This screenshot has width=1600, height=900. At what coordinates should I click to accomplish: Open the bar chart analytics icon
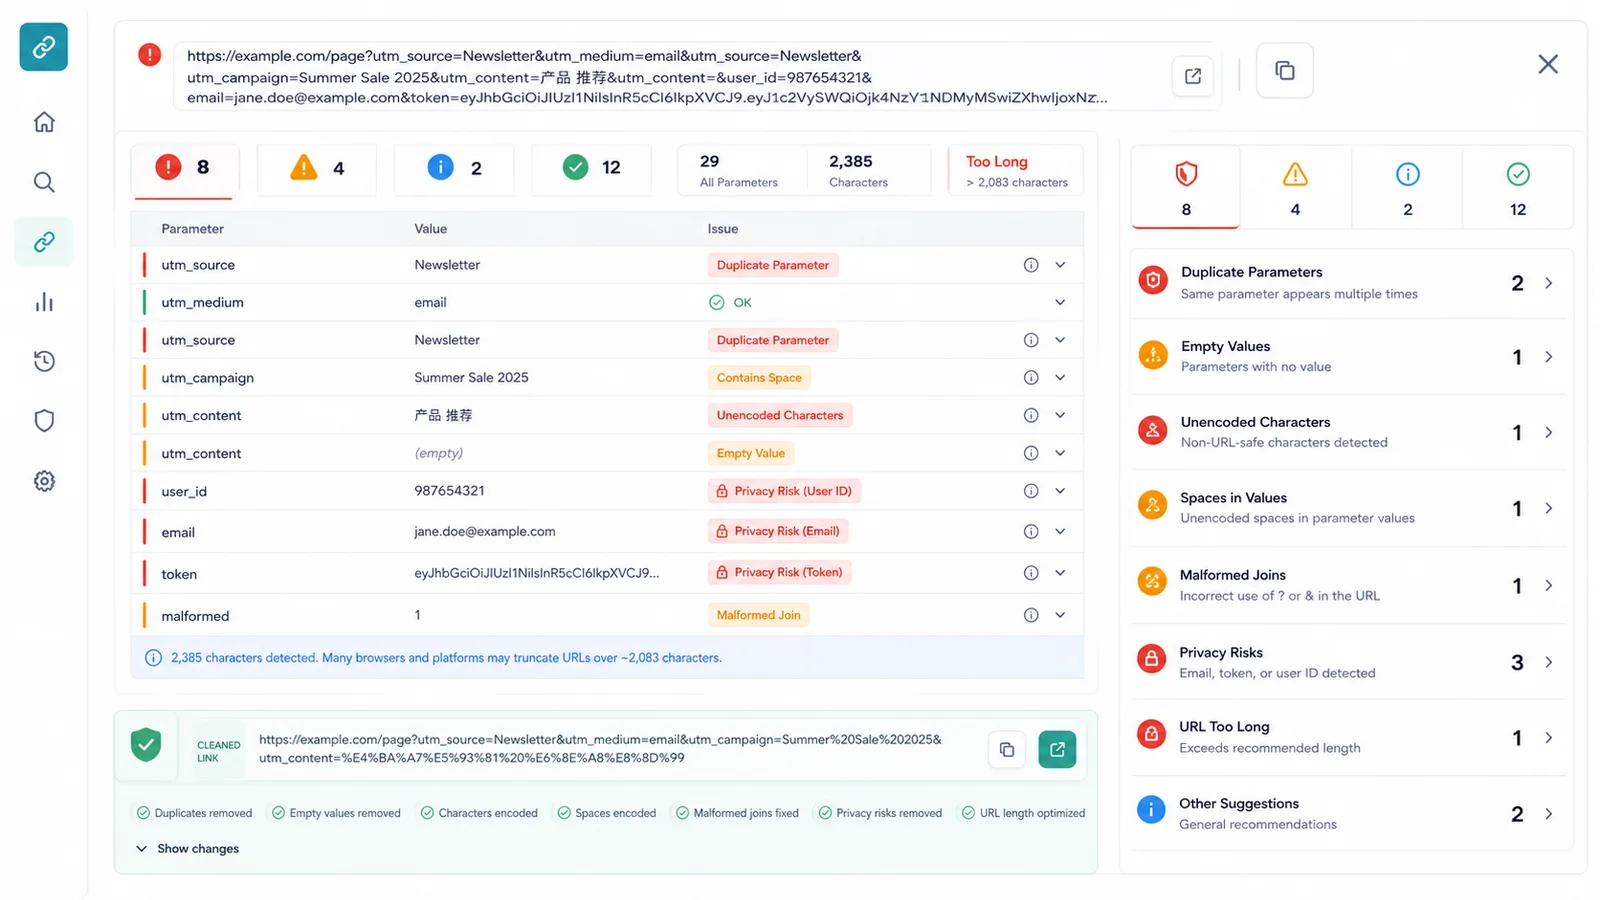[x=44, y=302]
